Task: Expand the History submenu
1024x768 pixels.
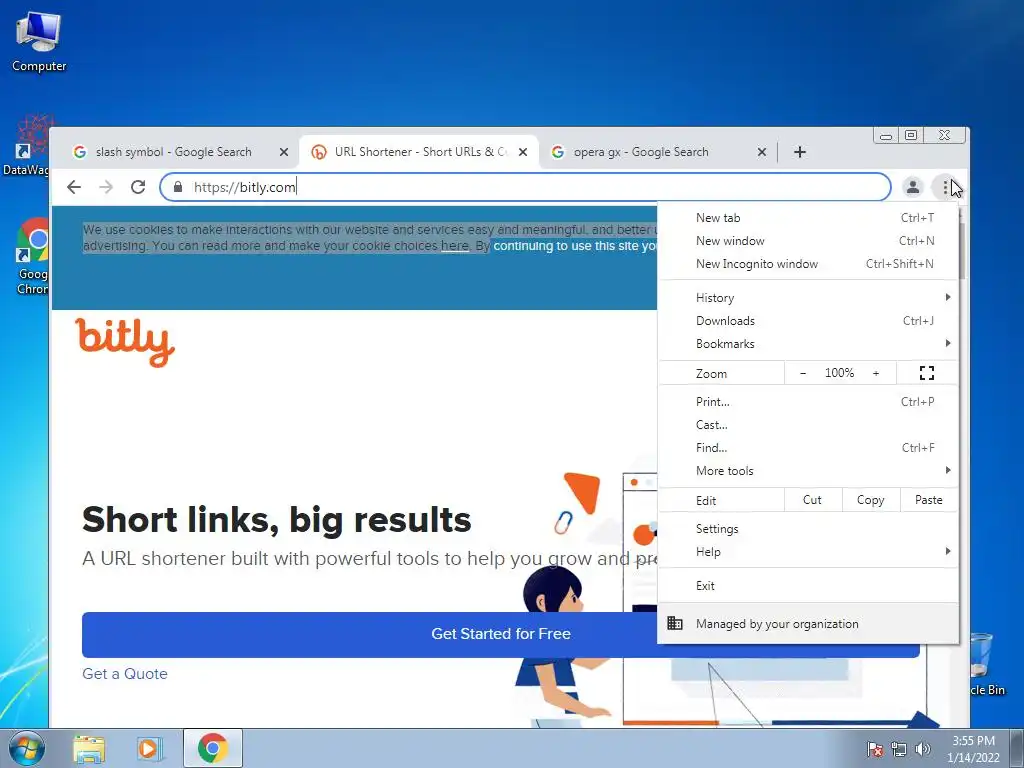Action: [x=808, y=298]
